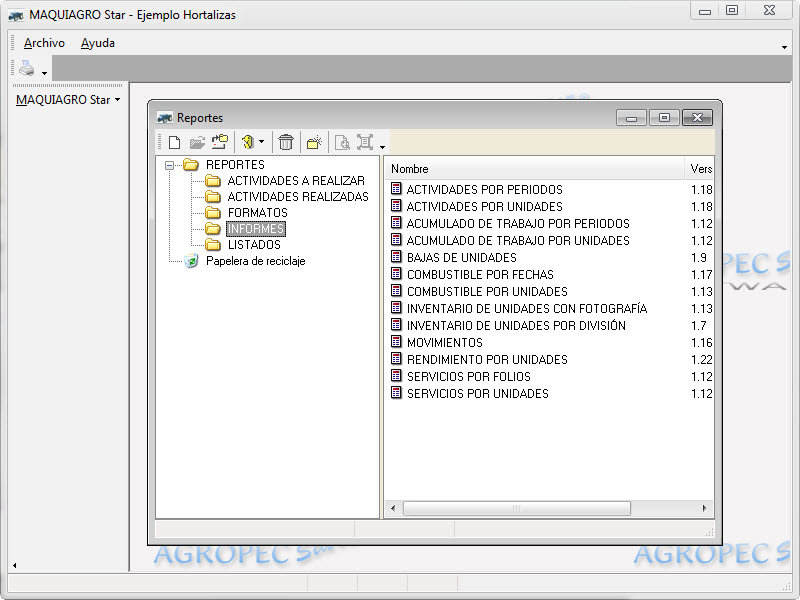Select SERVICIOS POR UNIDADES report
Image resolution: width=800 pixels, height=600 pixels.
pyautogui.click(x=478, y=393)
